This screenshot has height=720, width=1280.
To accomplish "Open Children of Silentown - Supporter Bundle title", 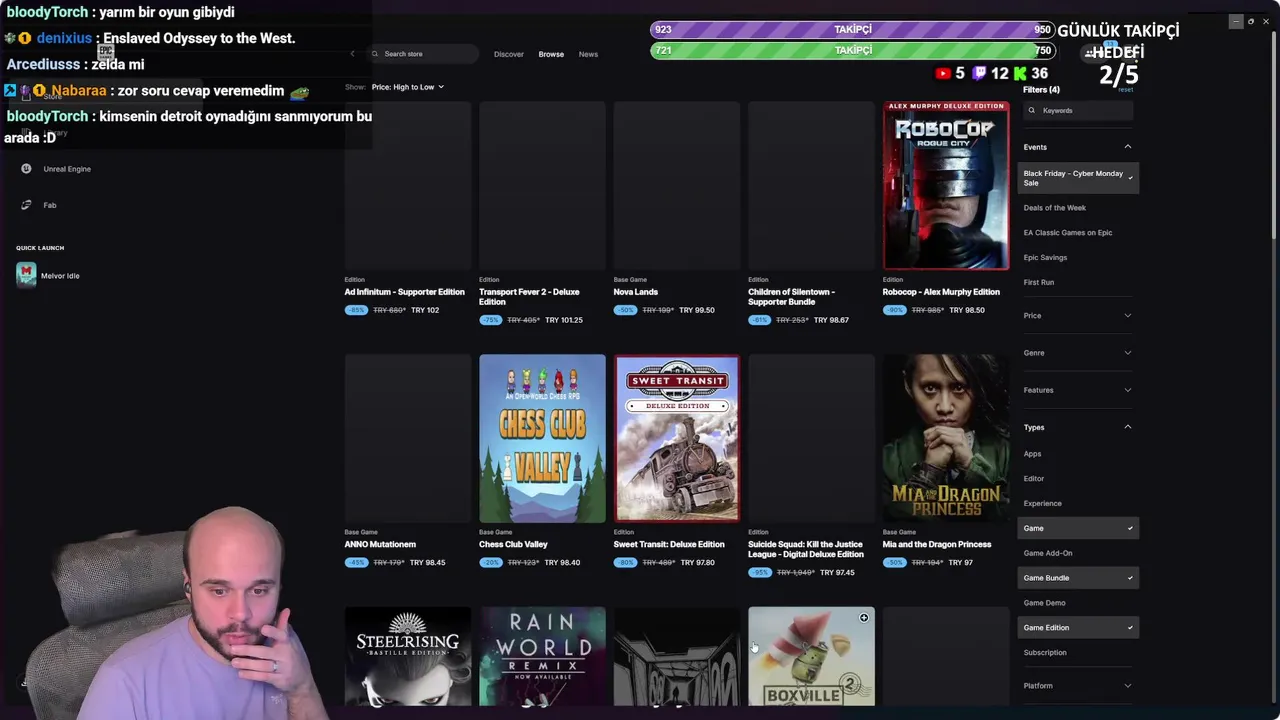I will [x=791, y=297].
